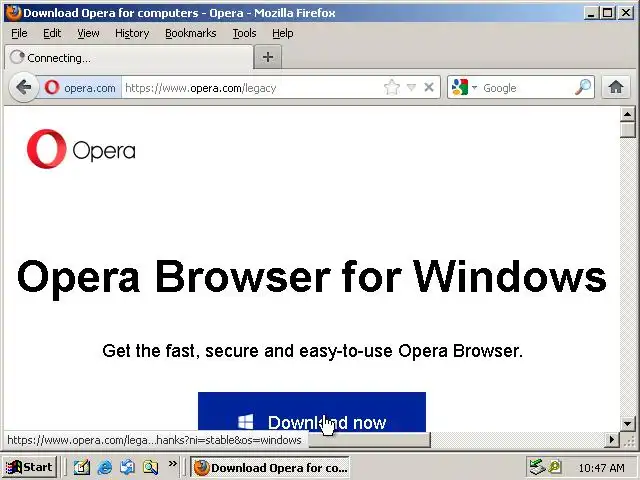Click the Download Opera taskbar button
Screen dimensions: 640x480
pos(270,467)
